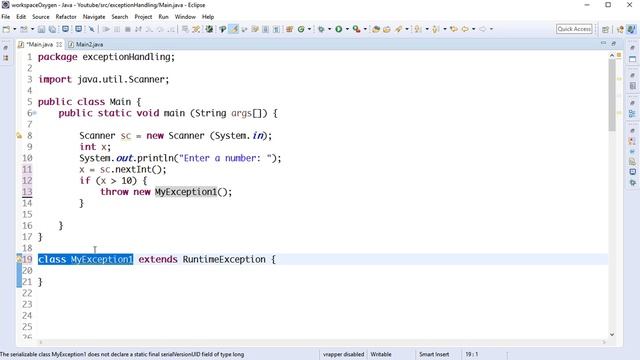Click the Save All icon
The width and height of the screenshot is (640, 360).
pyautogui.click(x=52, y=29)
